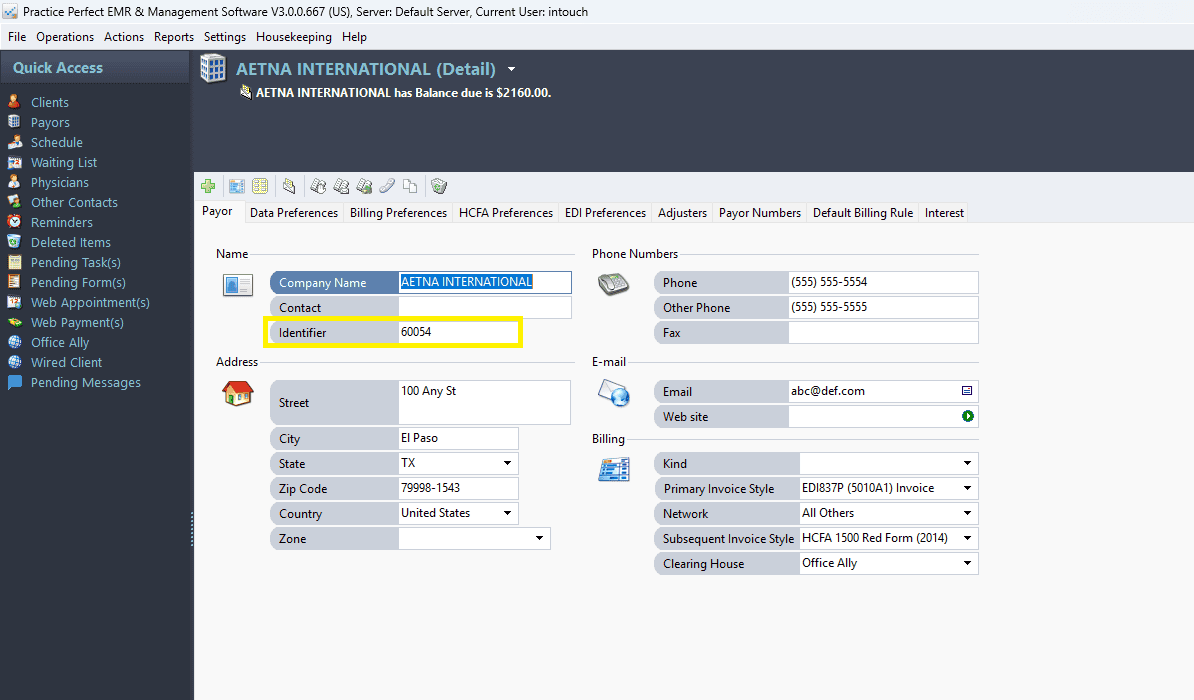Screen dimensions: 1194x700
Task: Open Physicians from Quick Access
Action: click(x=59, y=182)
